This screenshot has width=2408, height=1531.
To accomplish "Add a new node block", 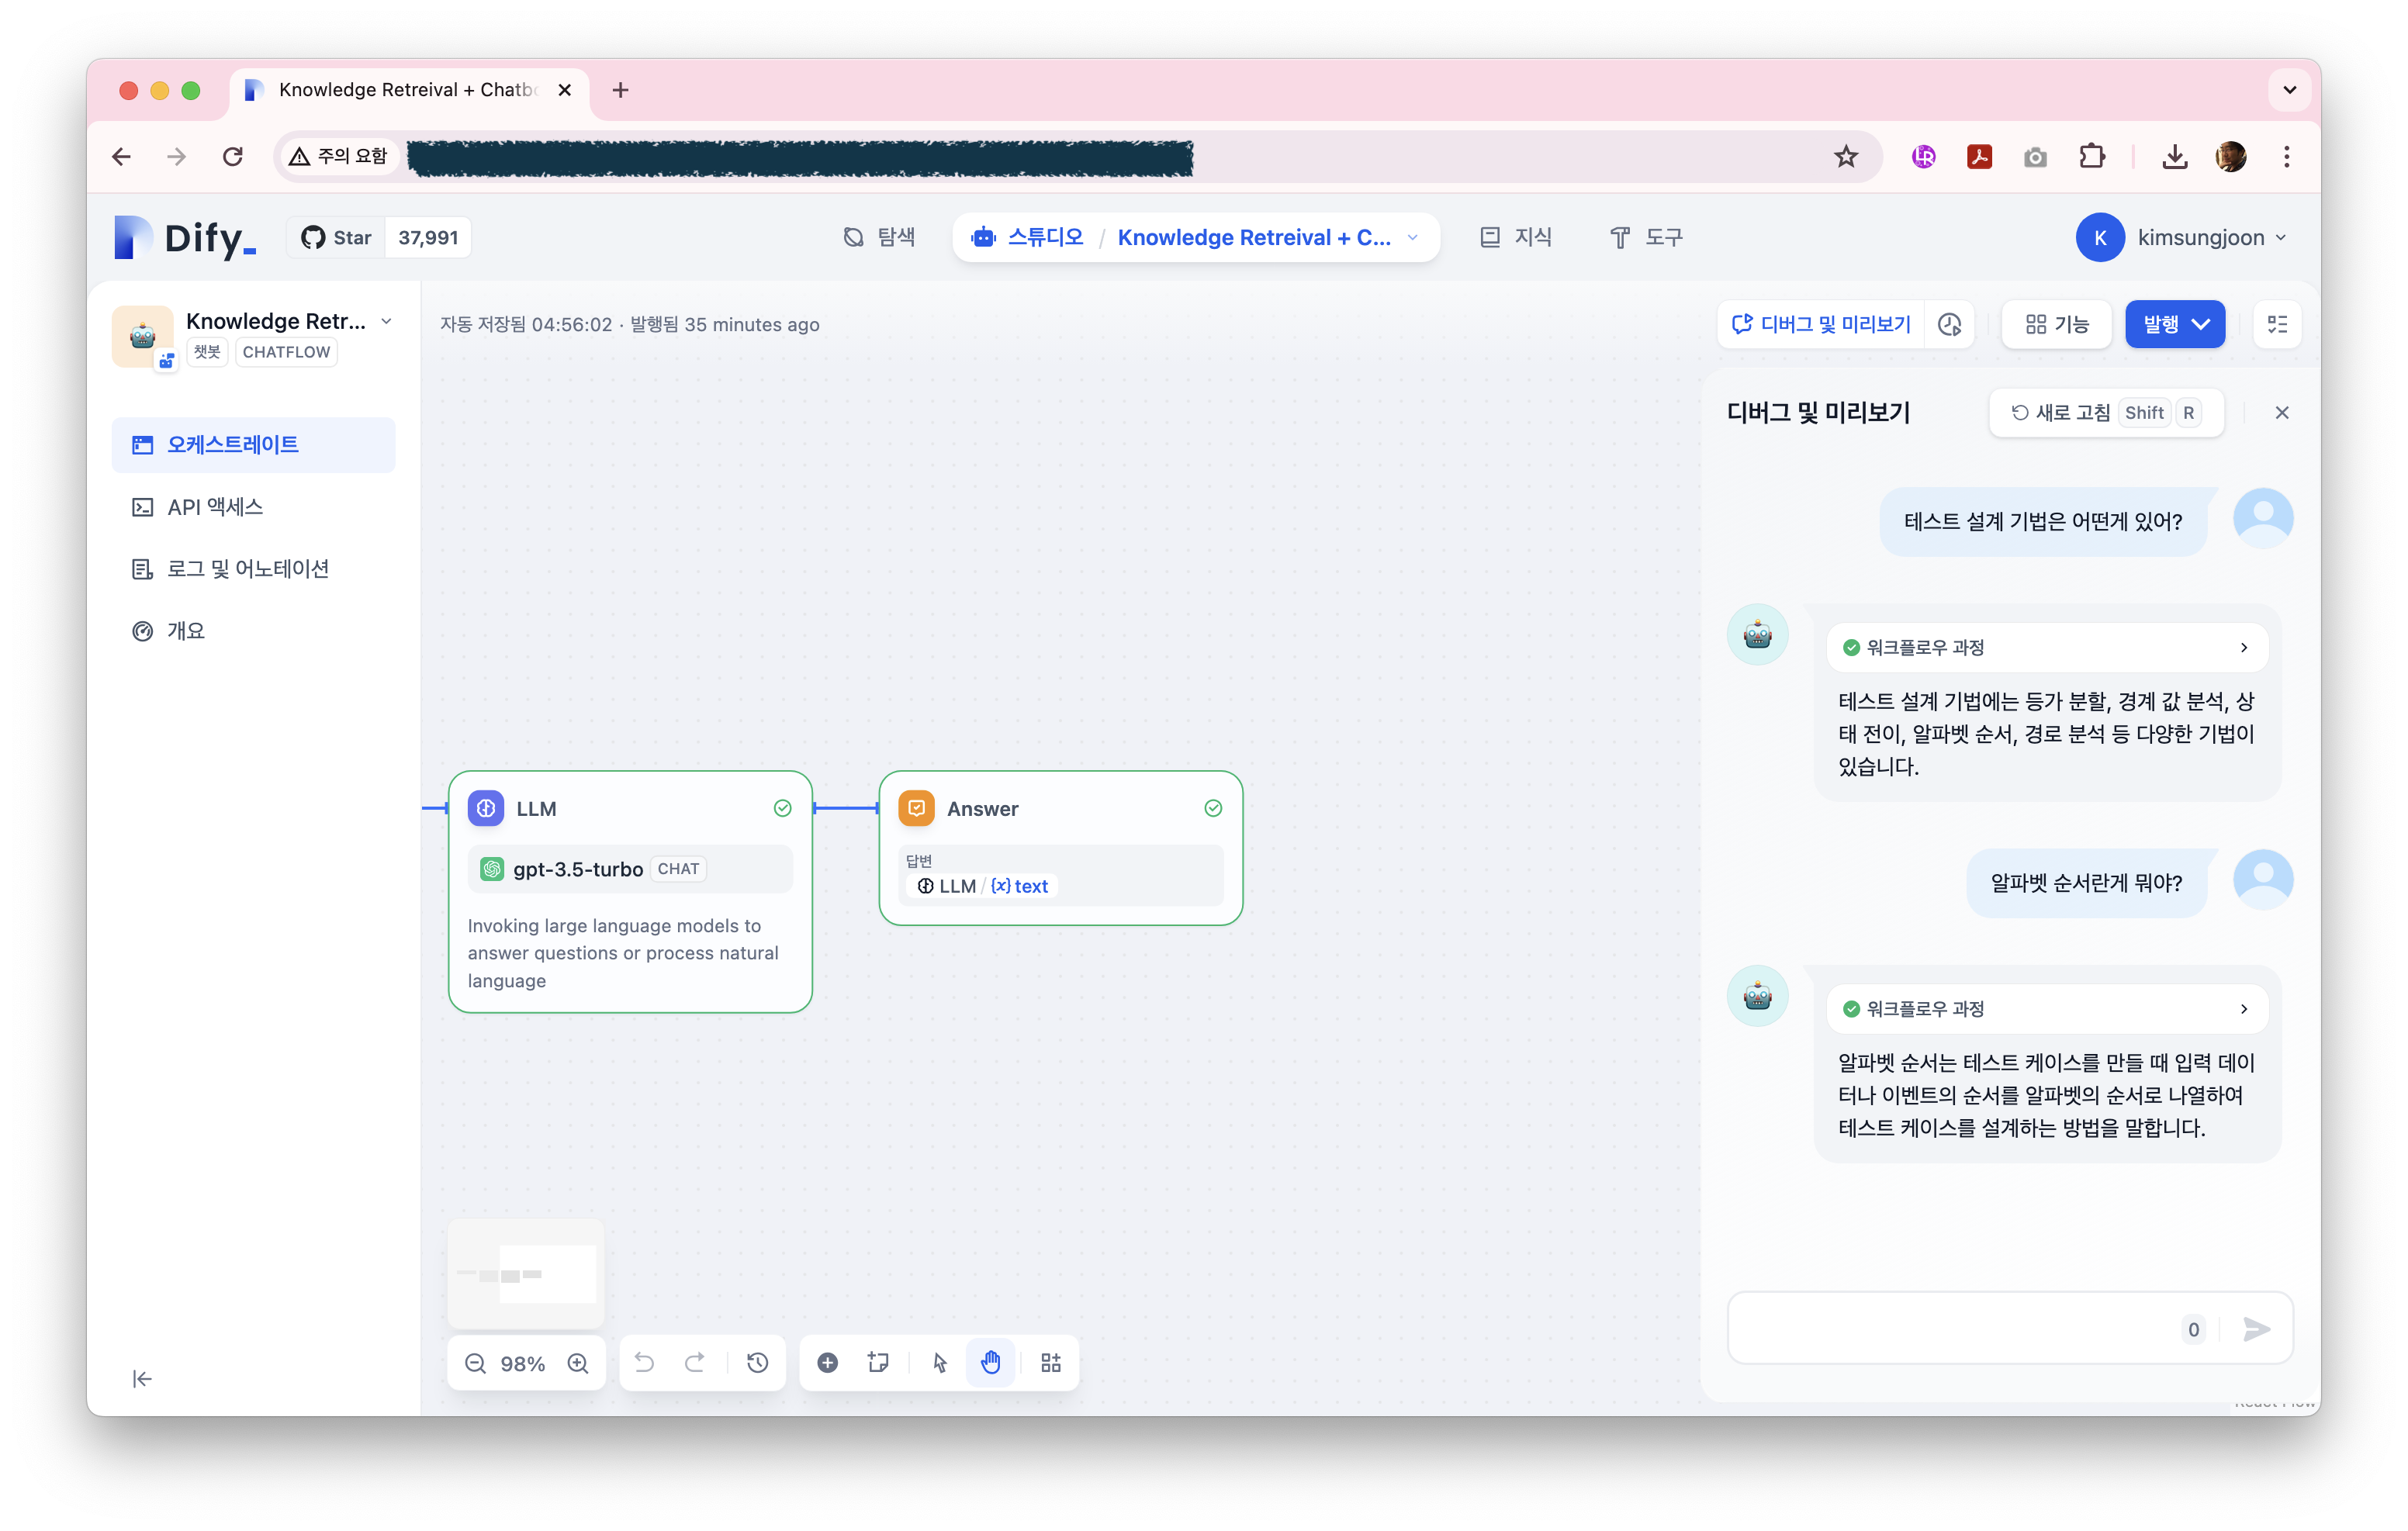I will tap(827, 1362).
